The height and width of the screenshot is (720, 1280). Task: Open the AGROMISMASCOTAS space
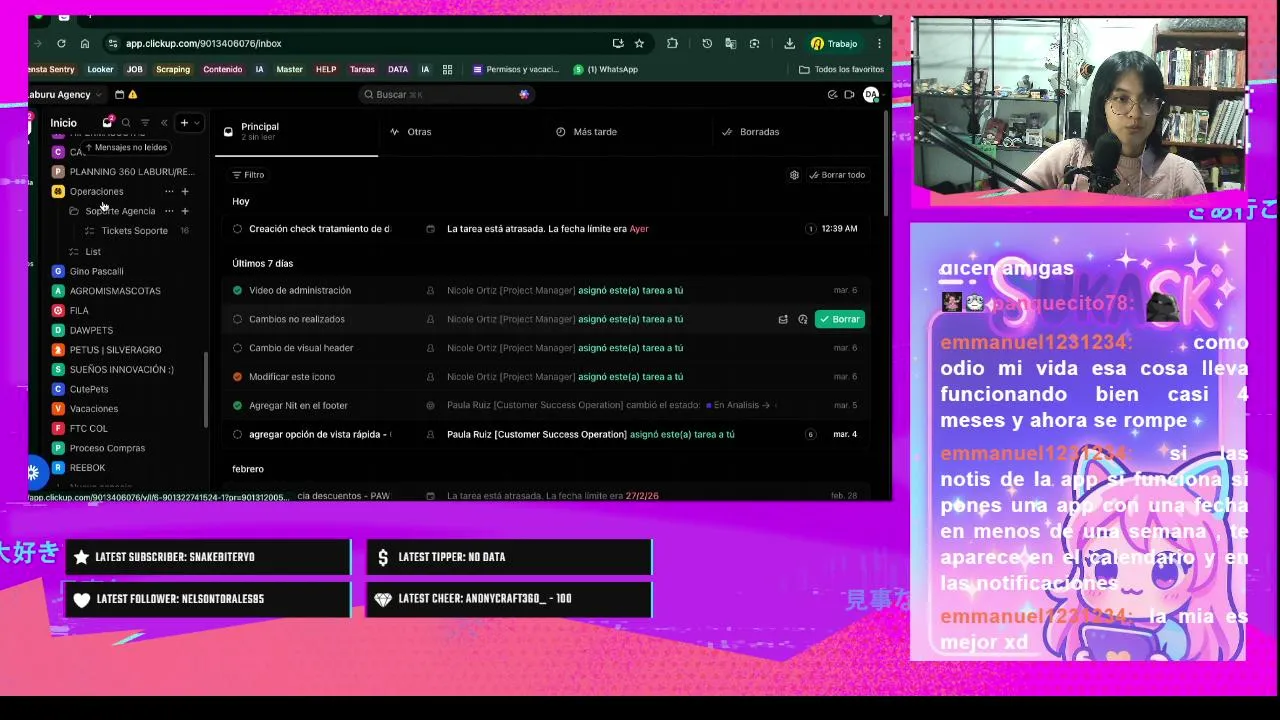115,291
